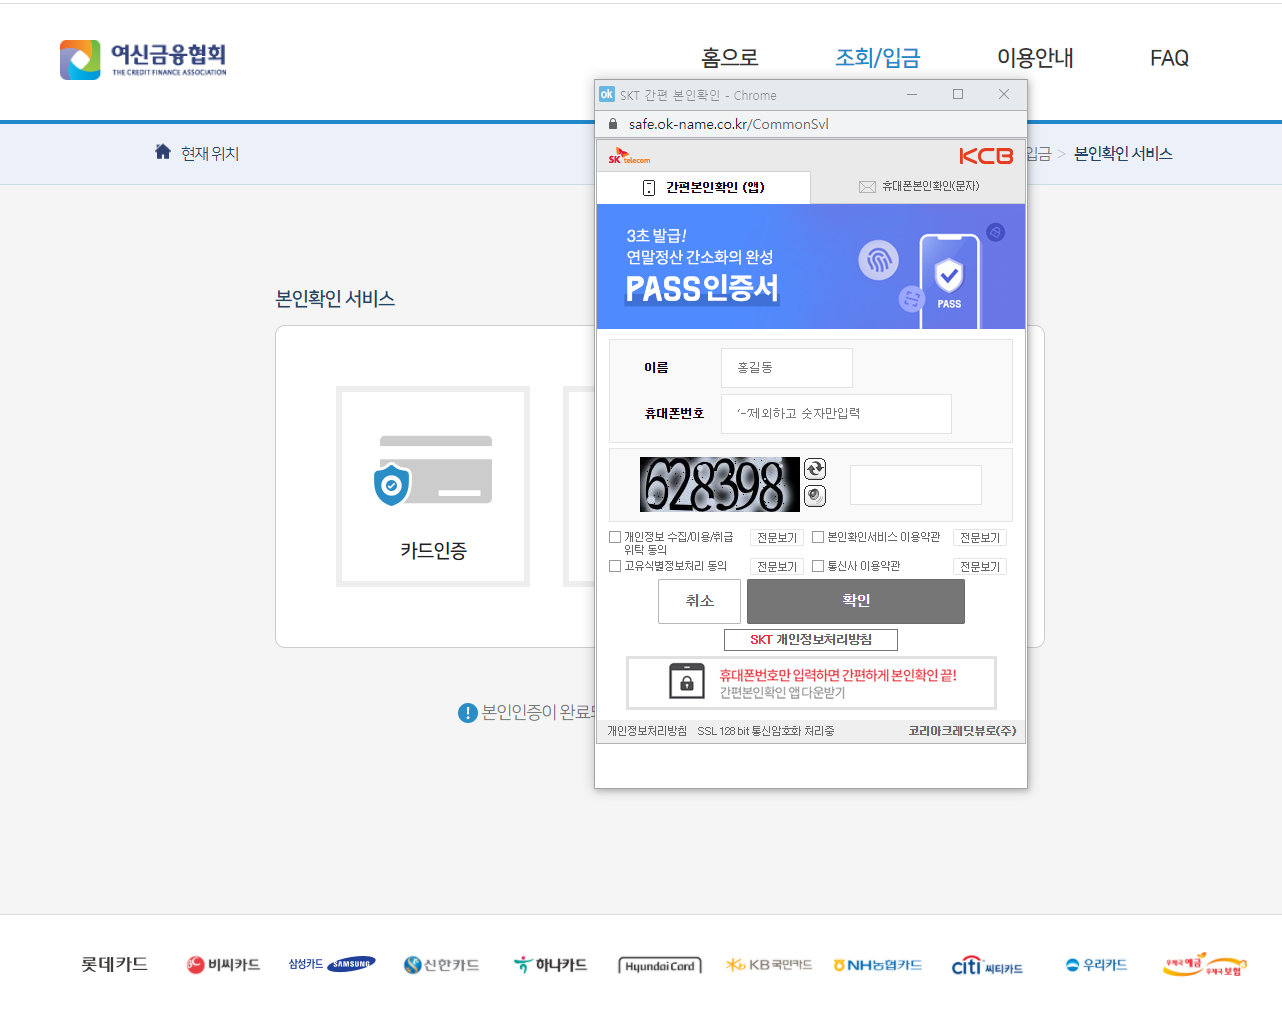Click the 카드인증 card shield icon
The image size is (1282, 1013).
pyautogui.click(x=391, y=485)
